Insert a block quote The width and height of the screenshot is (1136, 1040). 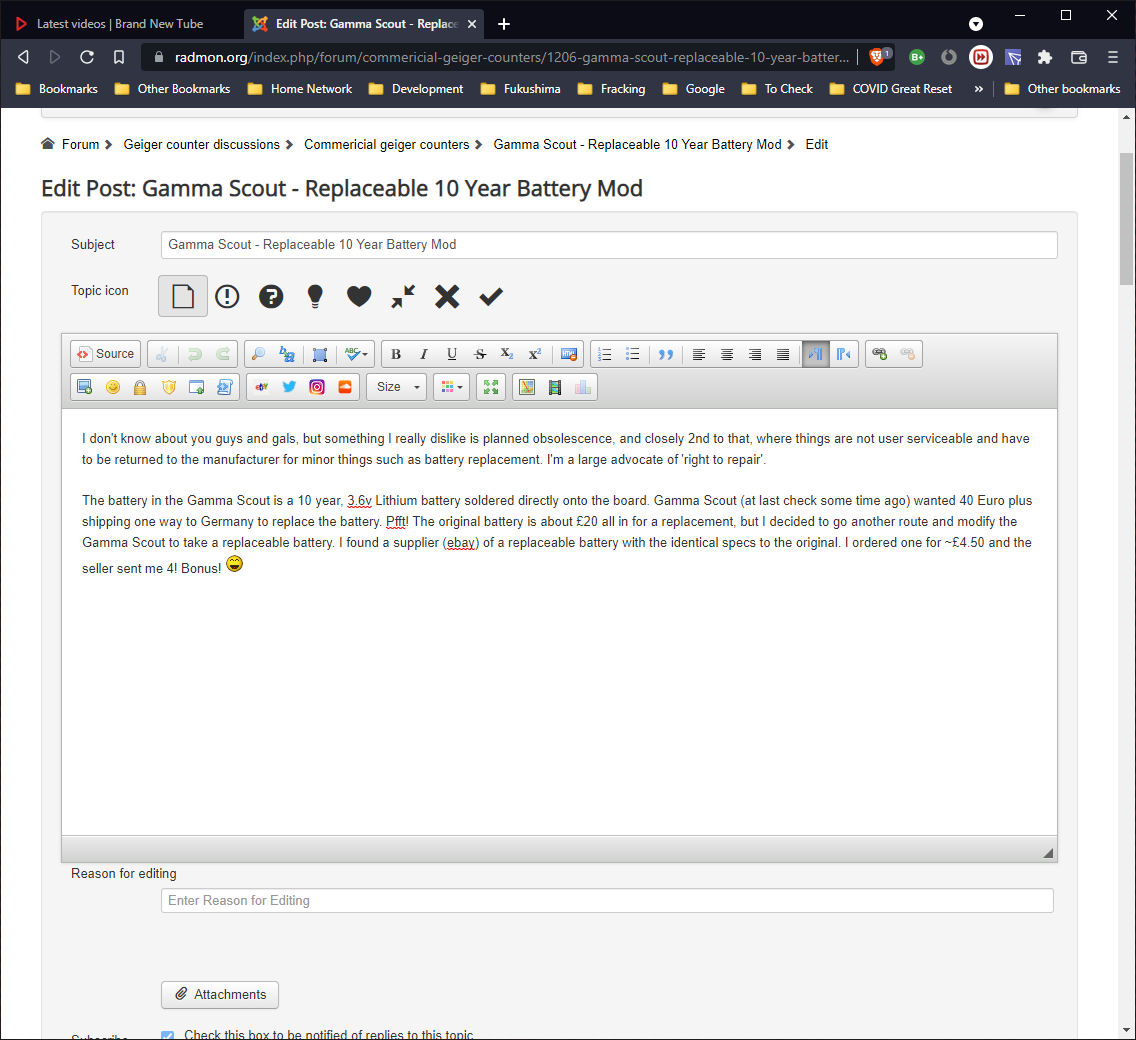click(666, 354)
